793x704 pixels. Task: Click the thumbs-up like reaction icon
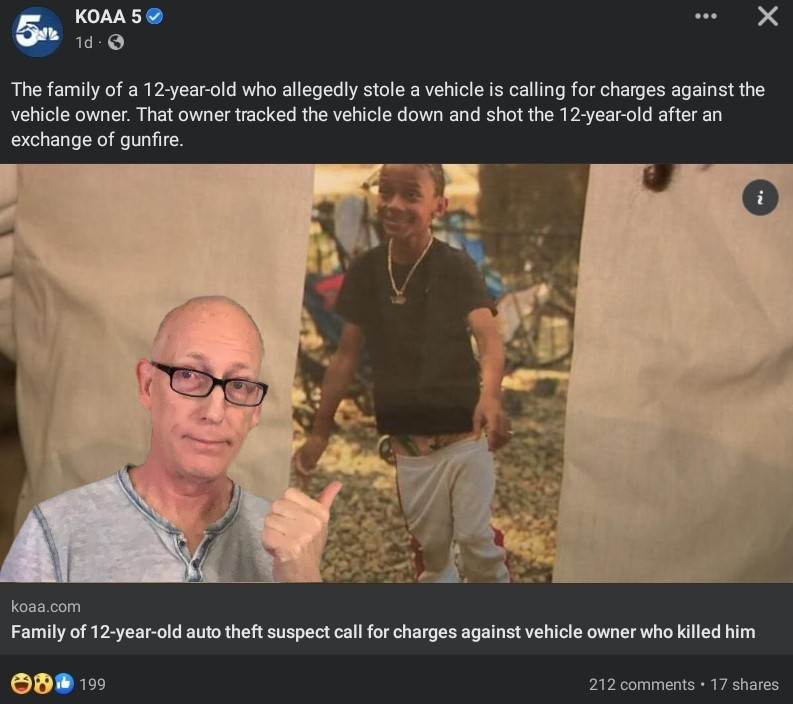(x=64, y=684)
